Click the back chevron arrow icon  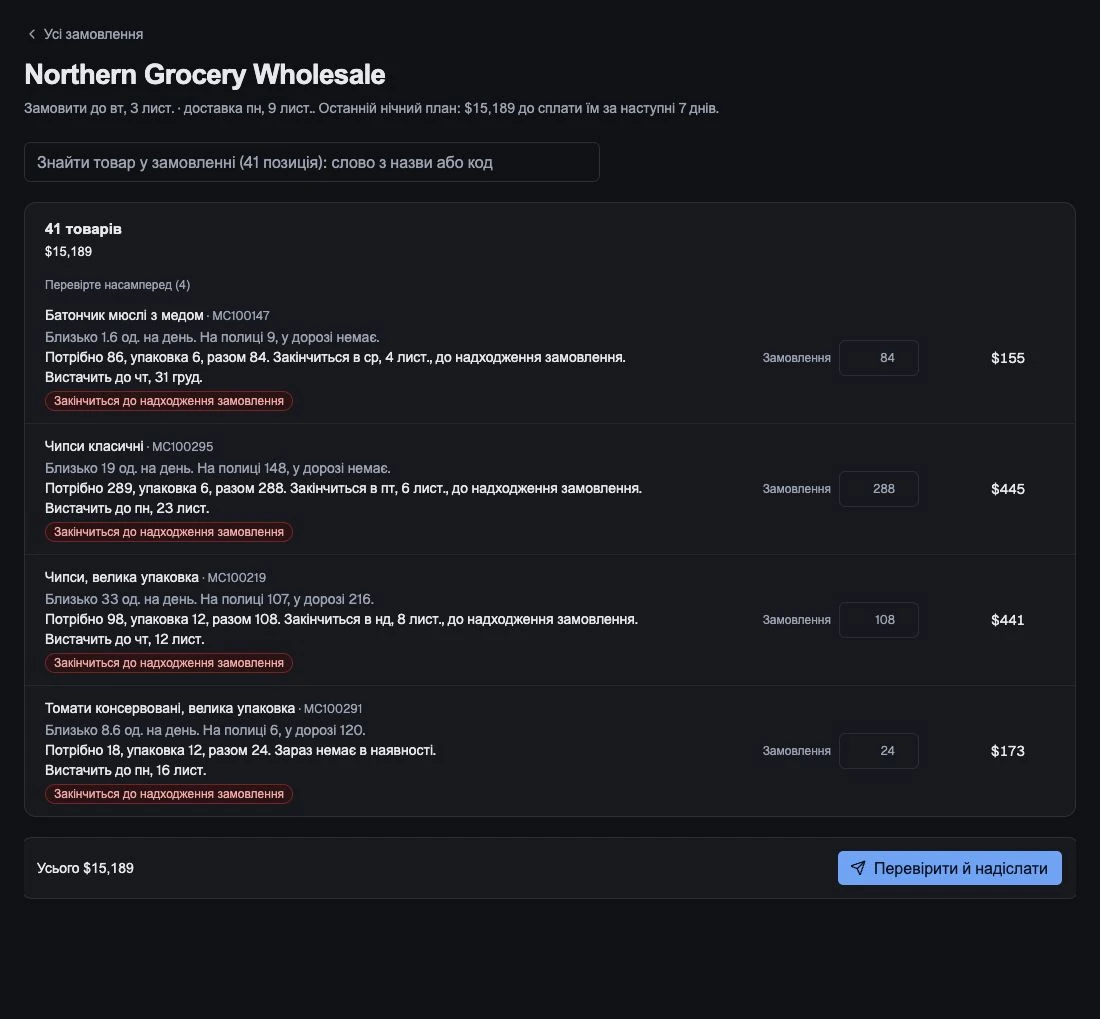32,34
